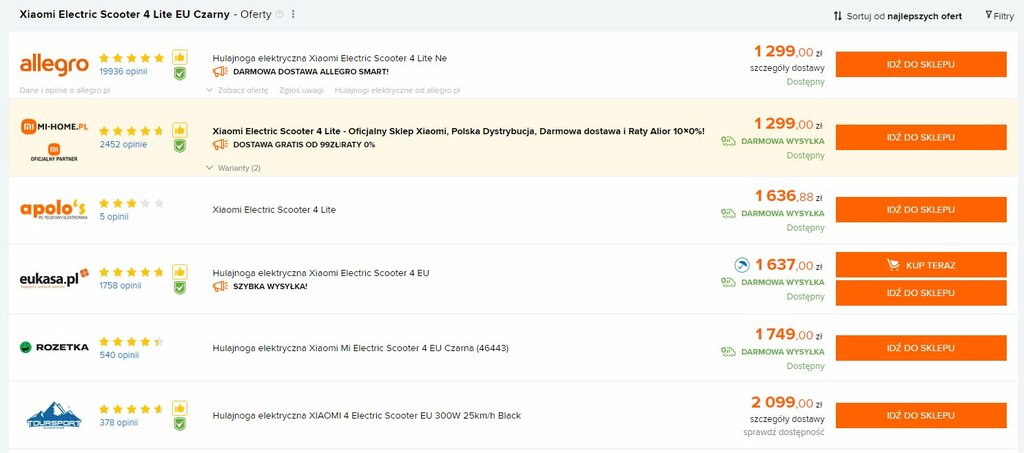Go to shop for the allegro offer
The width and height of the screenshot is (1024, 453).
tap(921, 65)
